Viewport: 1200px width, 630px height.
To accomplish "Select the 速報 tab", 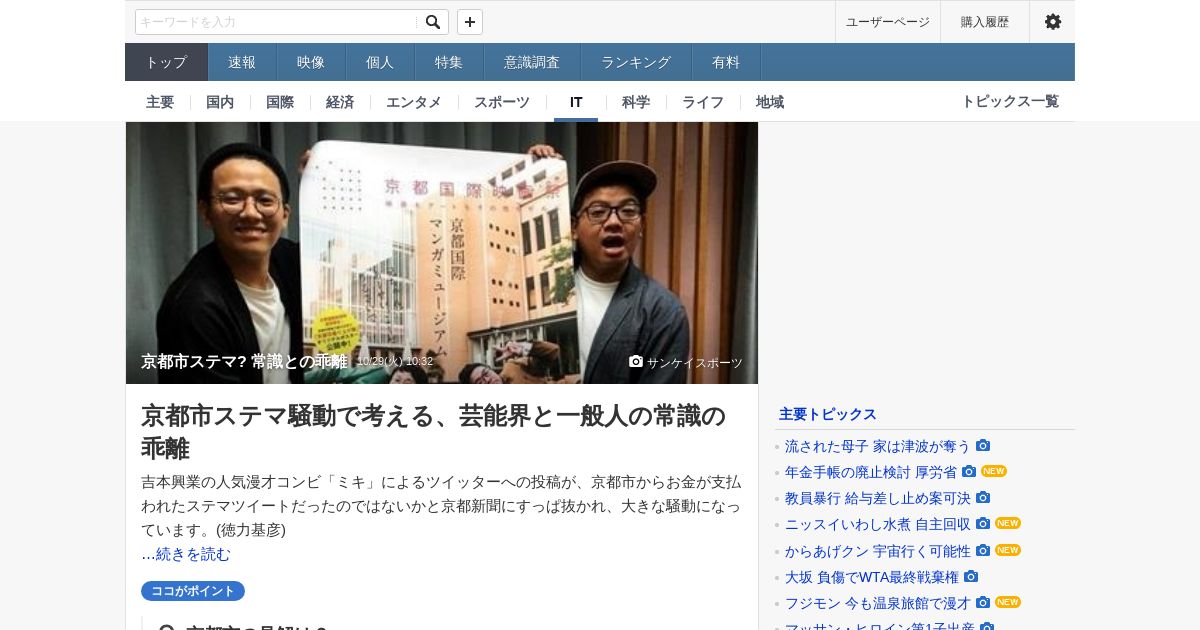I will click(242, 62).
